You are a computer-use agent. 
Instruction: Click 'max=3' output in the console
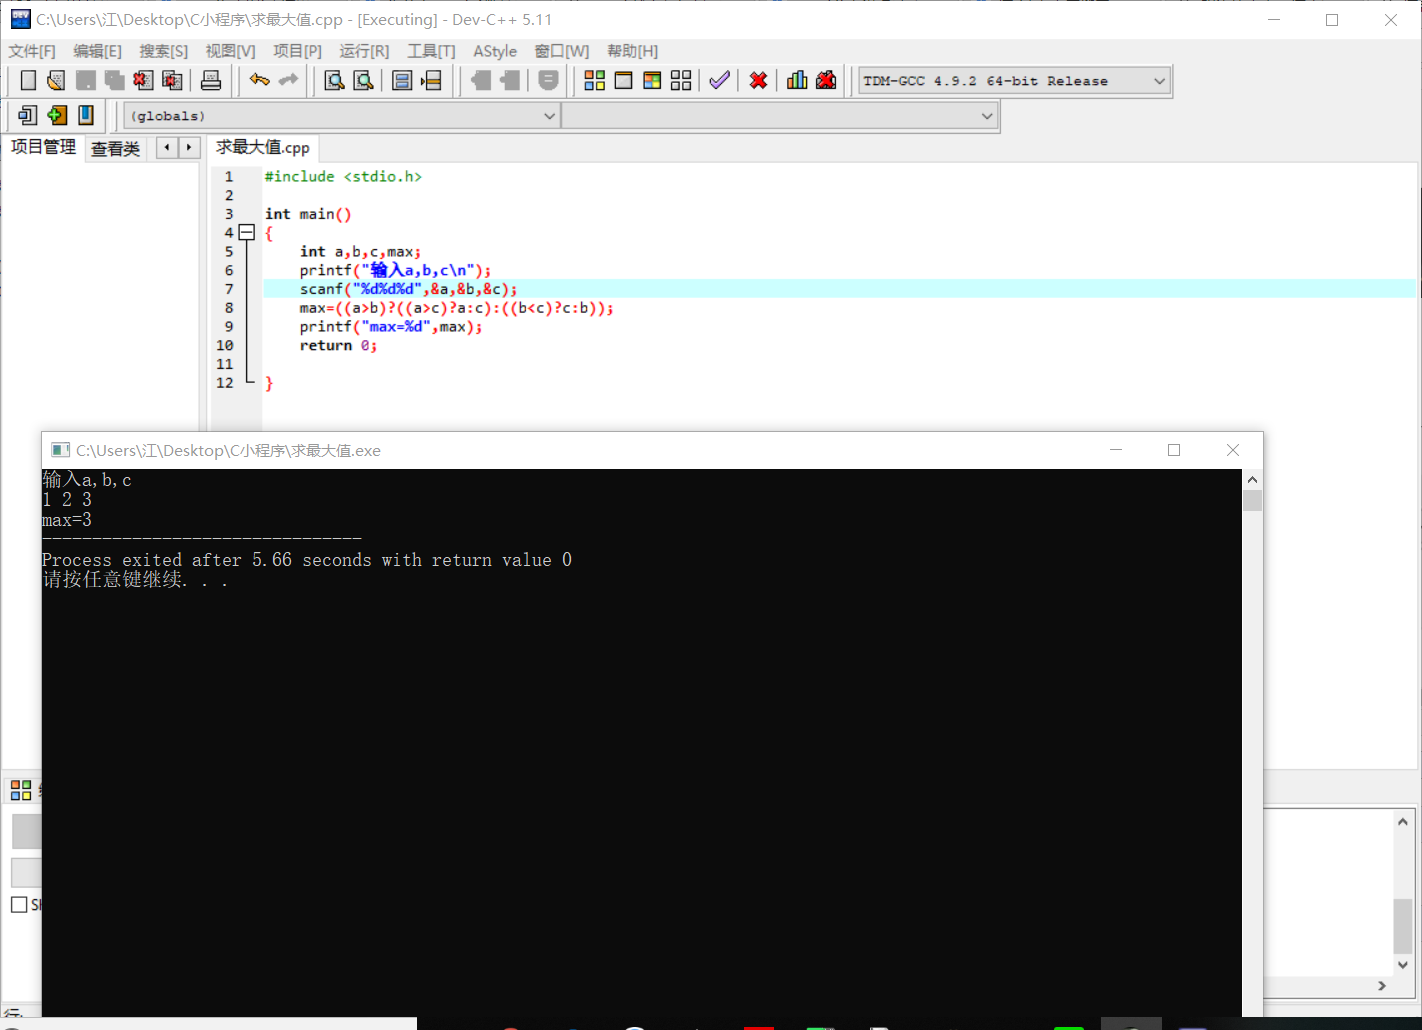click(67, 520)
